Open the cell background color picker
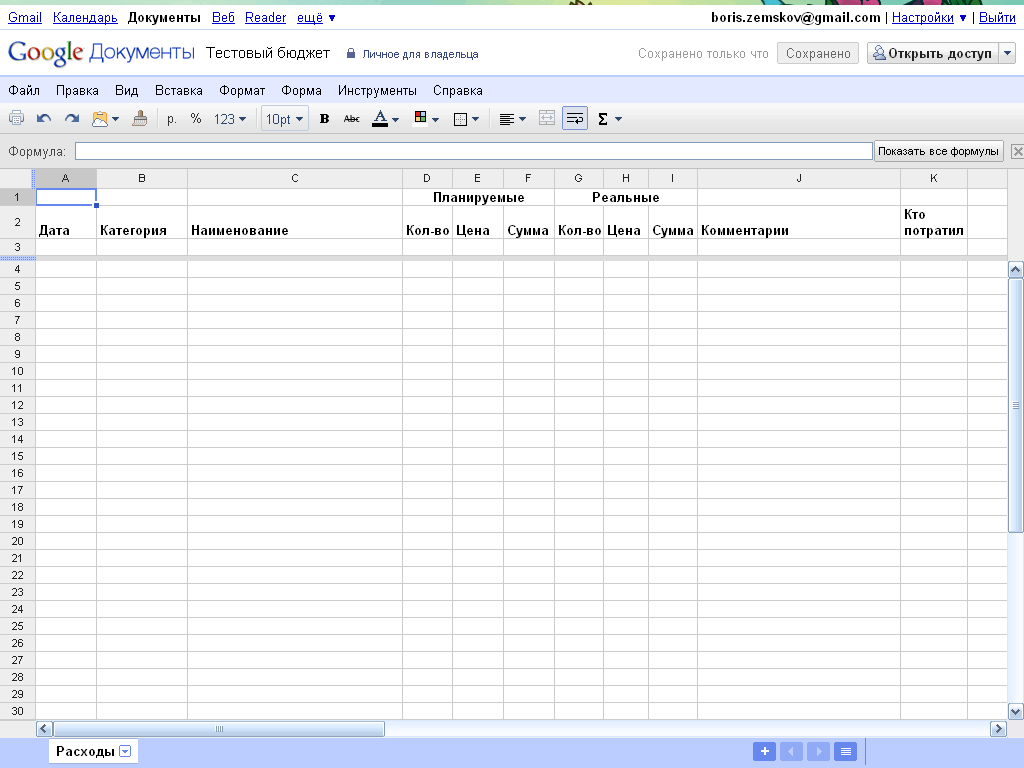 (426, 119)
